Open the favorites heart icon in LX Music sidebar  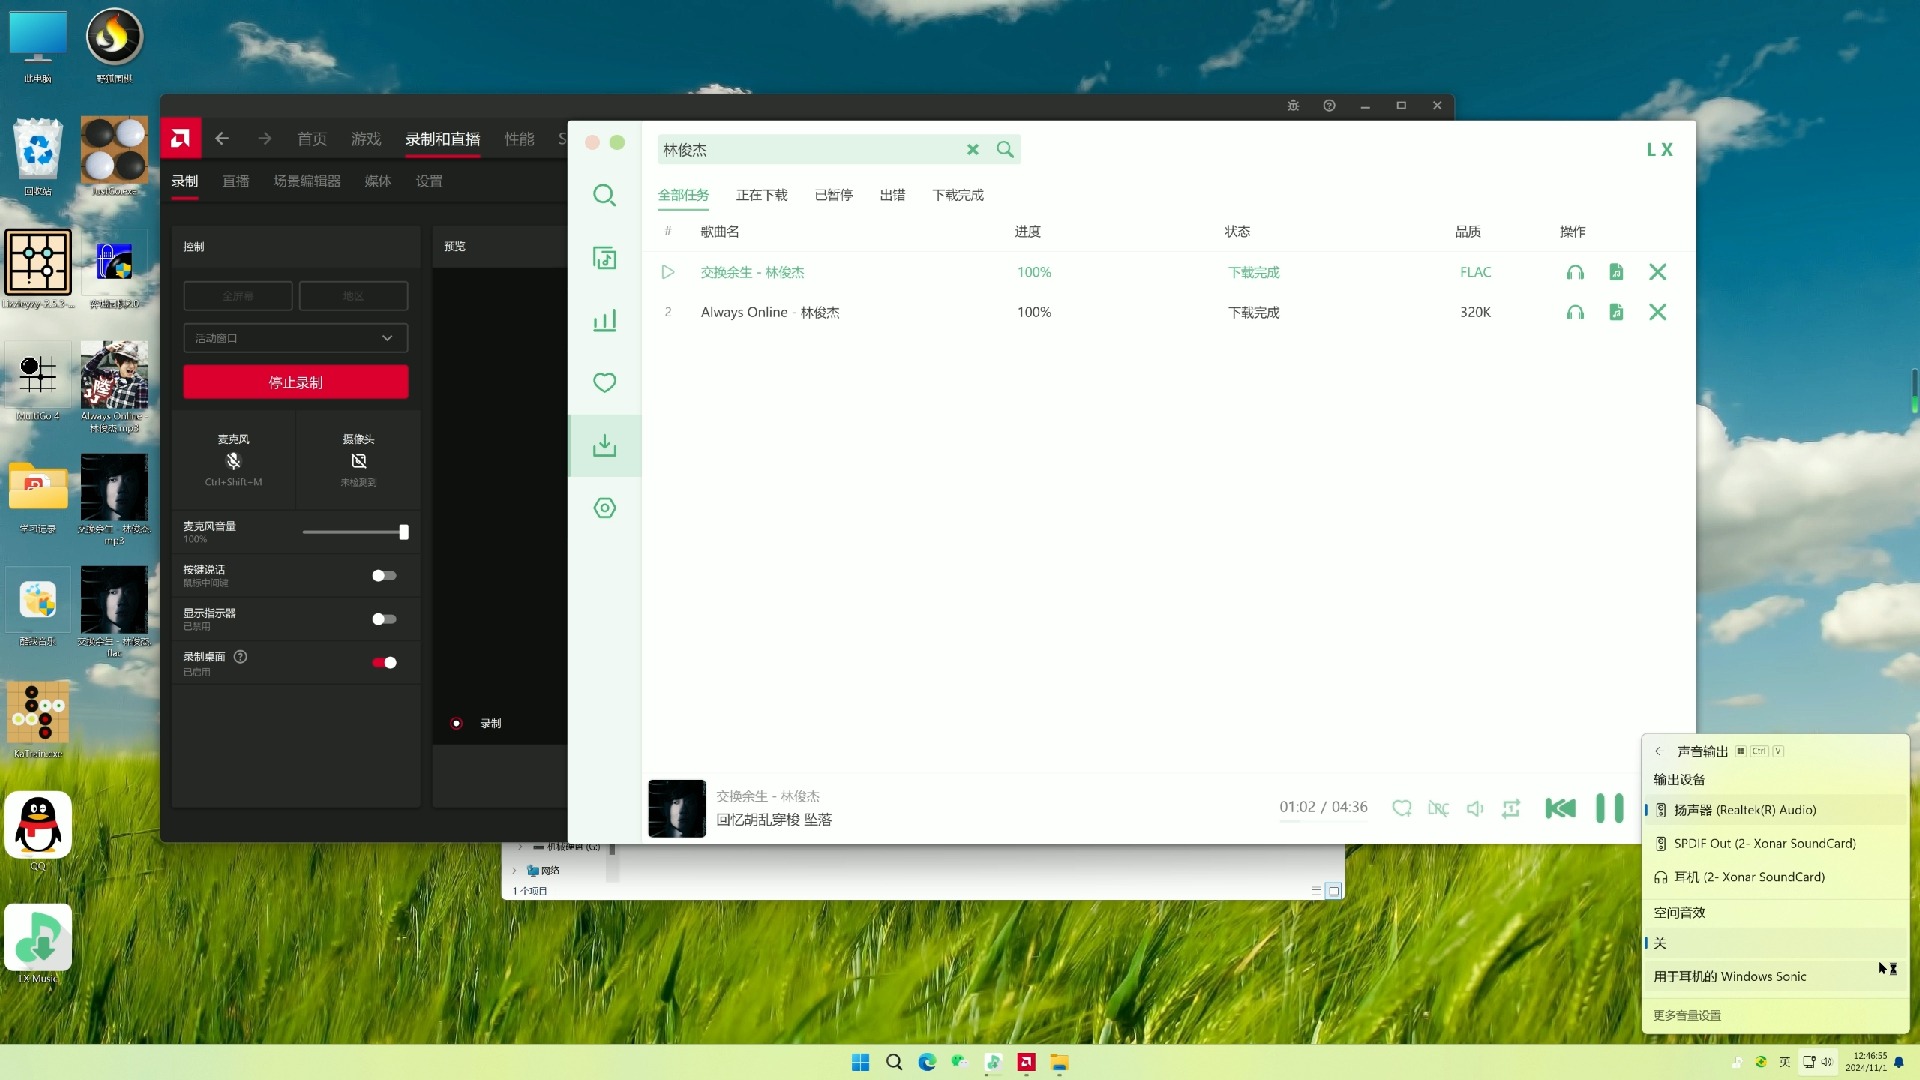[x=604, y=382]
